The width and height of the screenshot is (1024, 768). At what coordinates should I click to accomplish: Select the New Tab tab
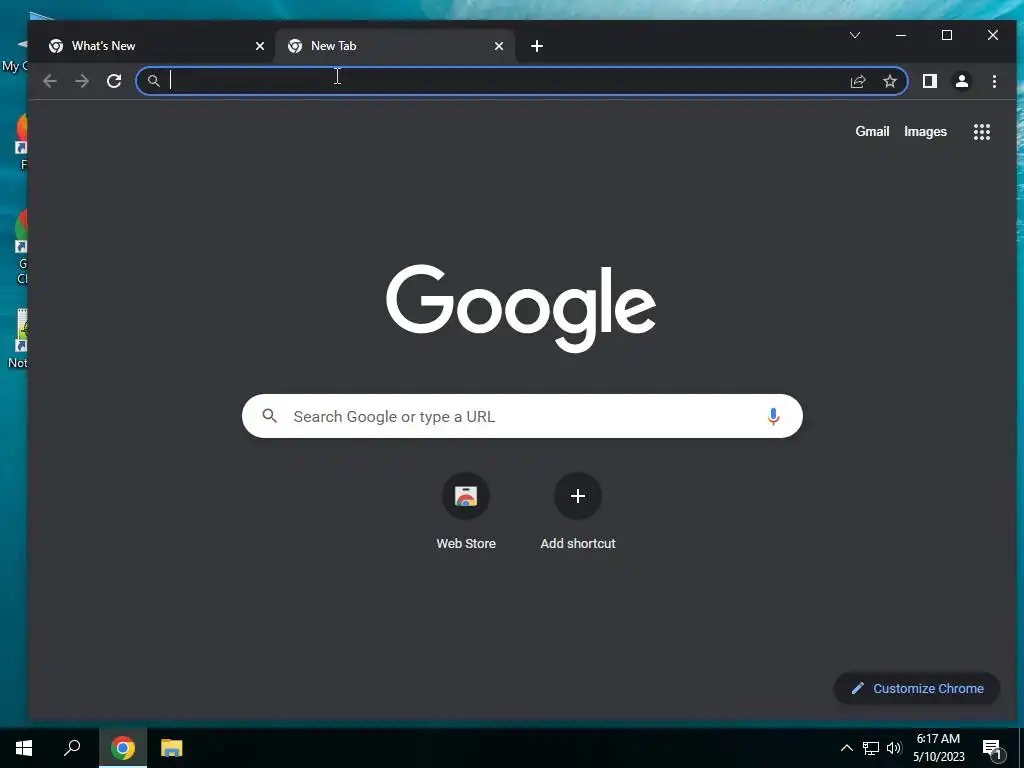tap(395, 46)
